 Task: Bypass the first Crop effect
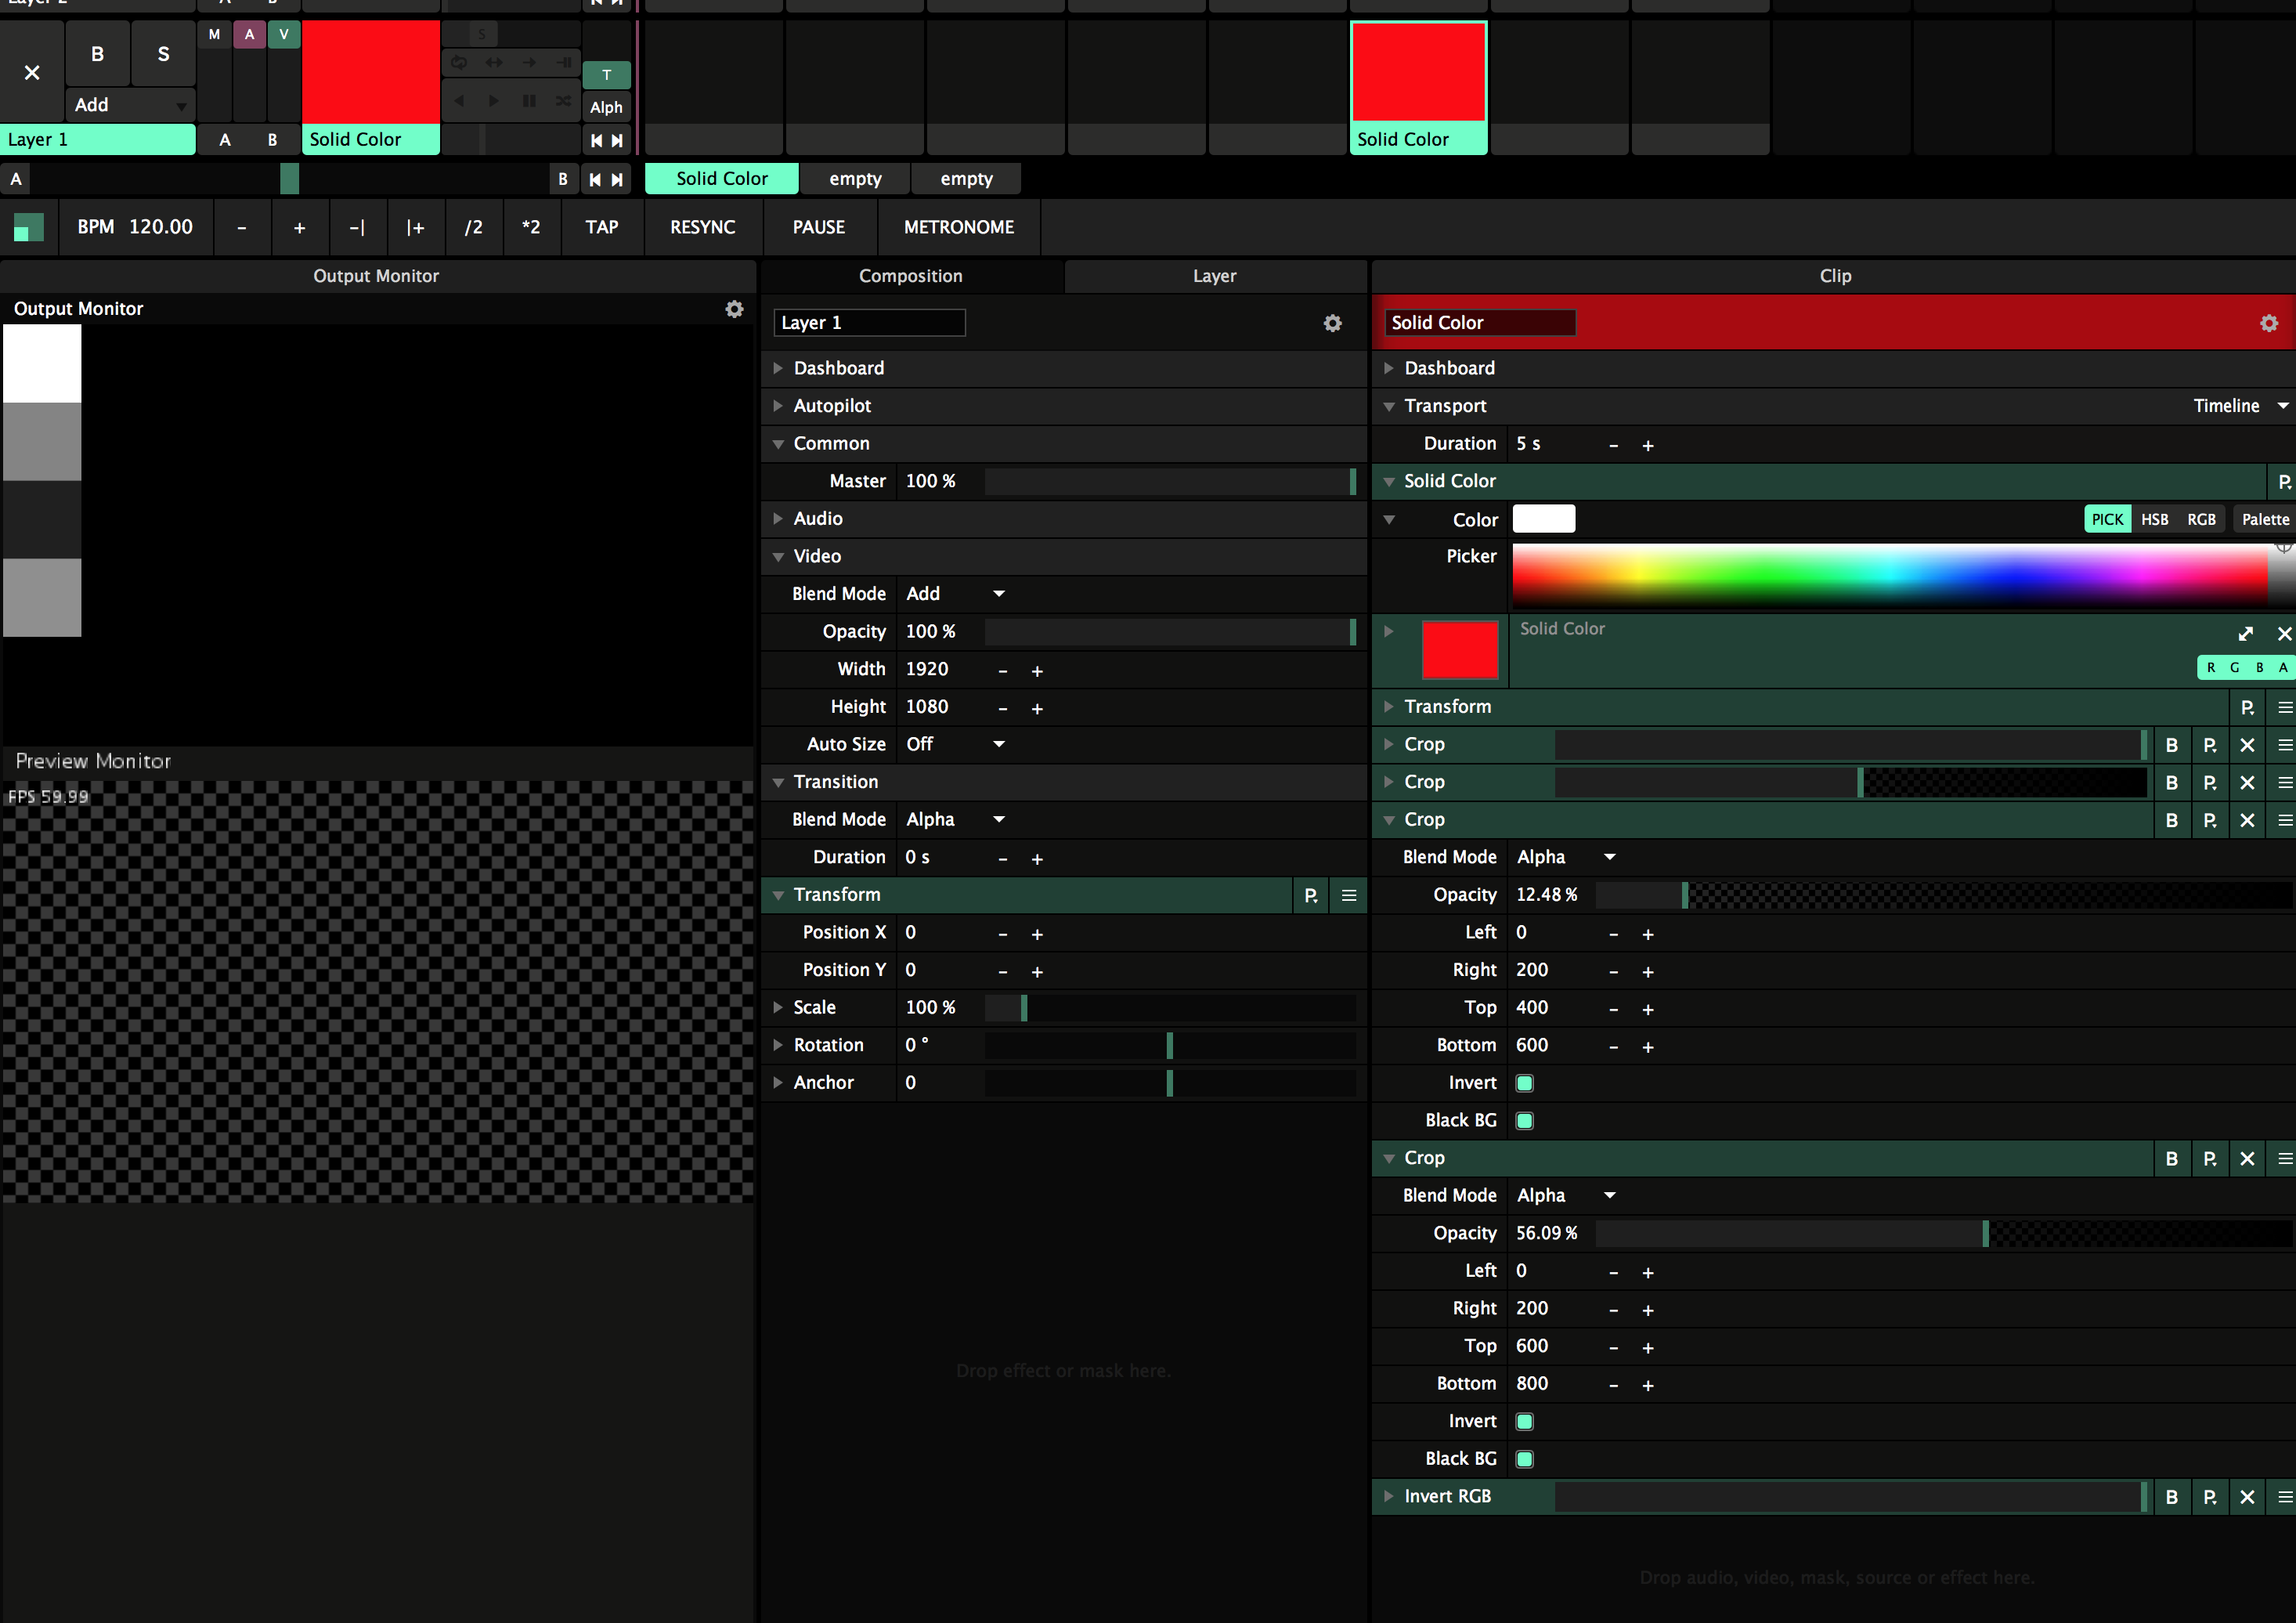coord(2171,745)
